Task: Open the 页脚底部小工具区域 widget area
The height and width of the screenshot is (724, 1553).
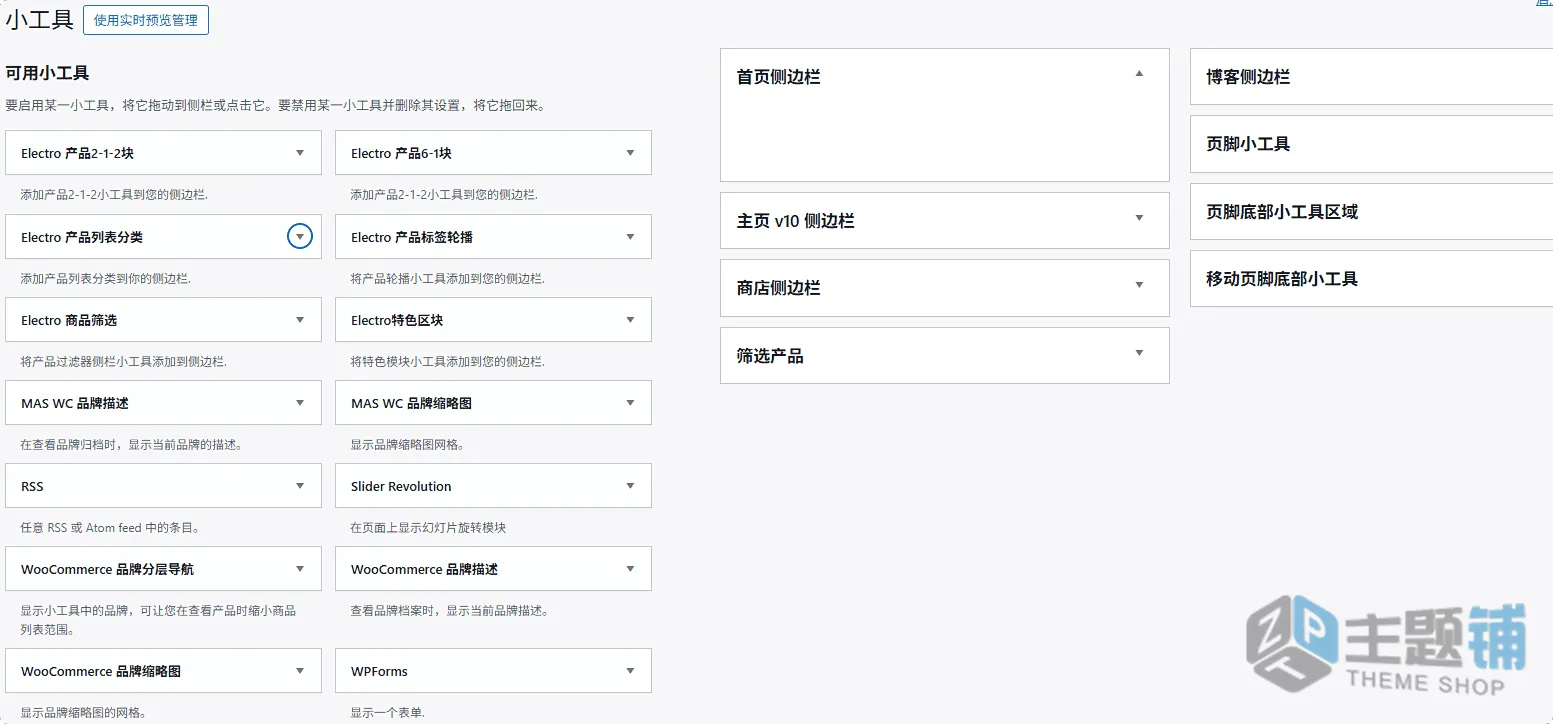Action: point(1371,211)
